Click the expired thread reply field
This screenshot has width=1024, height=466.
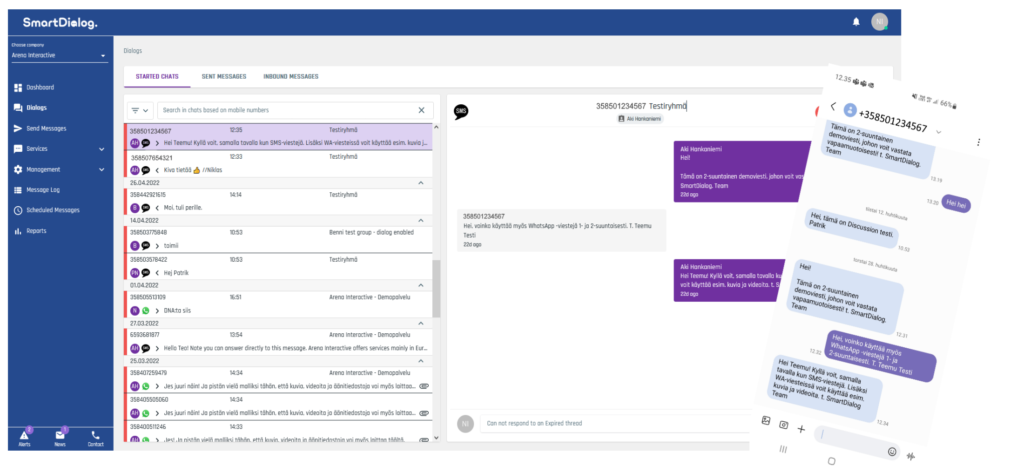(614, 424)
